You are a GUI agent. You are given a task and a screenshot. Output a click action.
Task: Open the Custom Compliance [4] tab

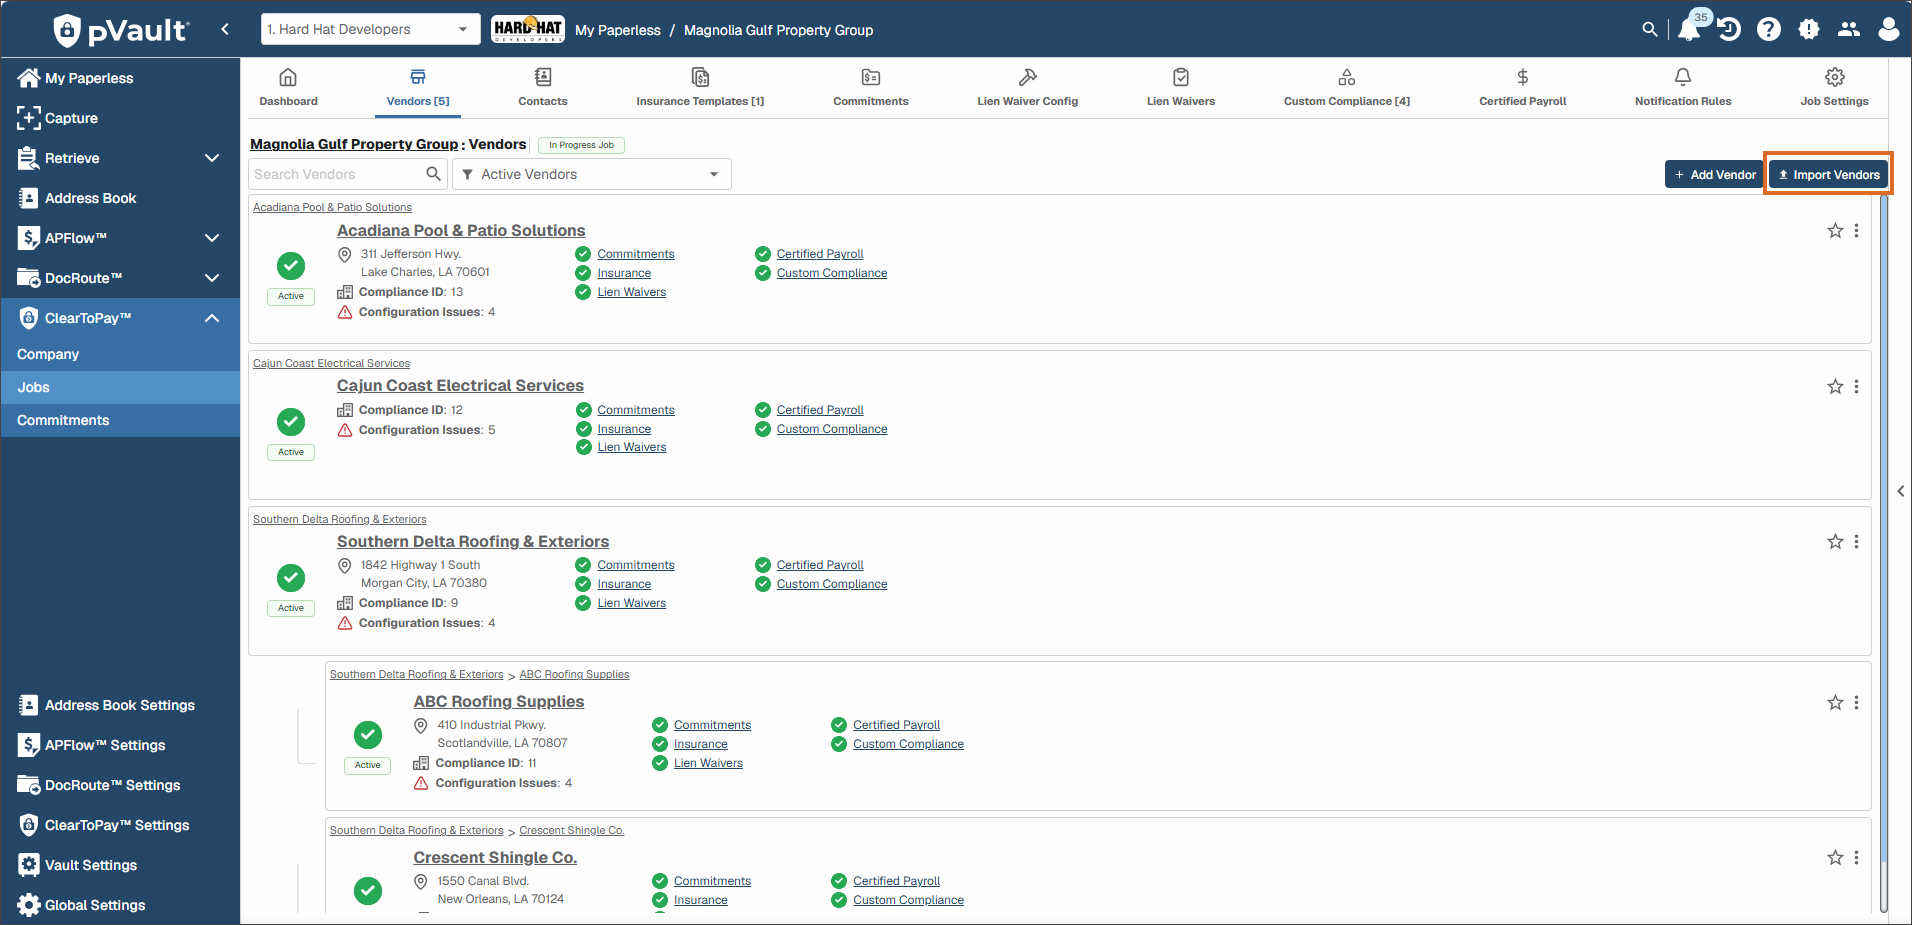[1347, 87]
